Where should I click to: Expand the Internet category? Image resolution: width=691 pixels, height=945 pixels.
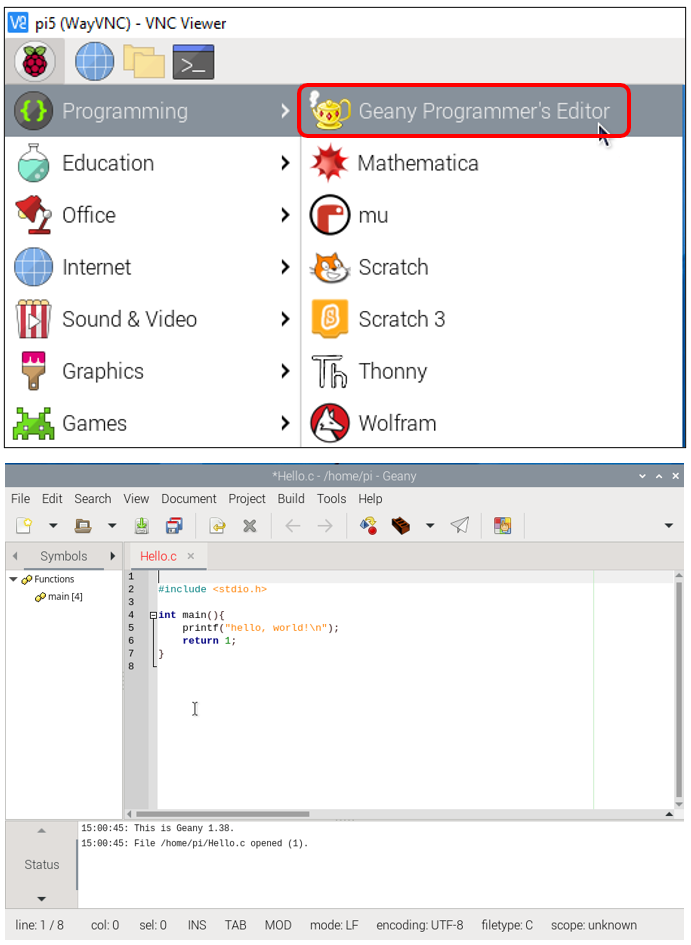[x=152, y=267]
